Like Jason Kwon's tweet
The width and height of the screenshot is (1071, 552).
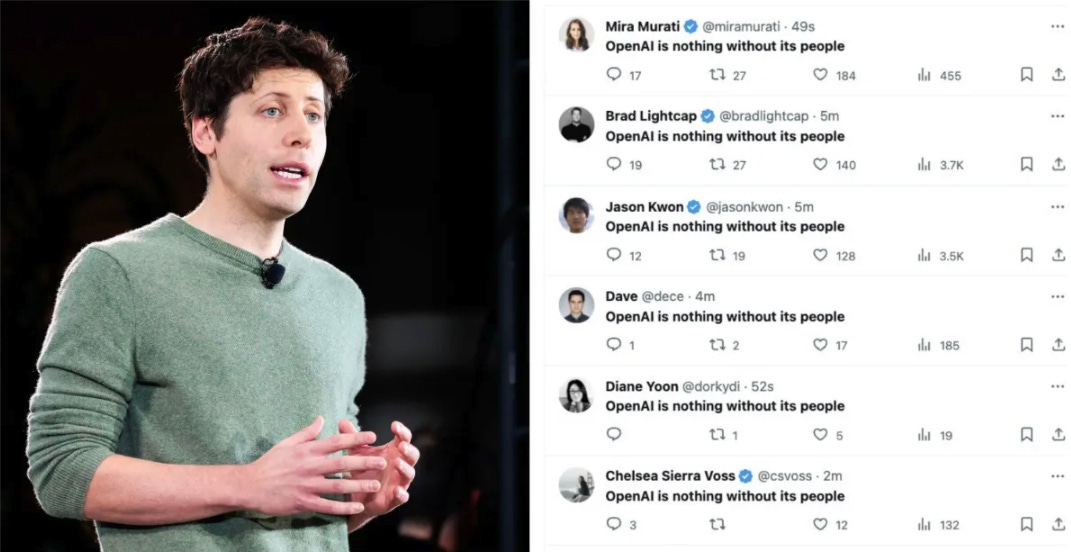pos(820,255)
